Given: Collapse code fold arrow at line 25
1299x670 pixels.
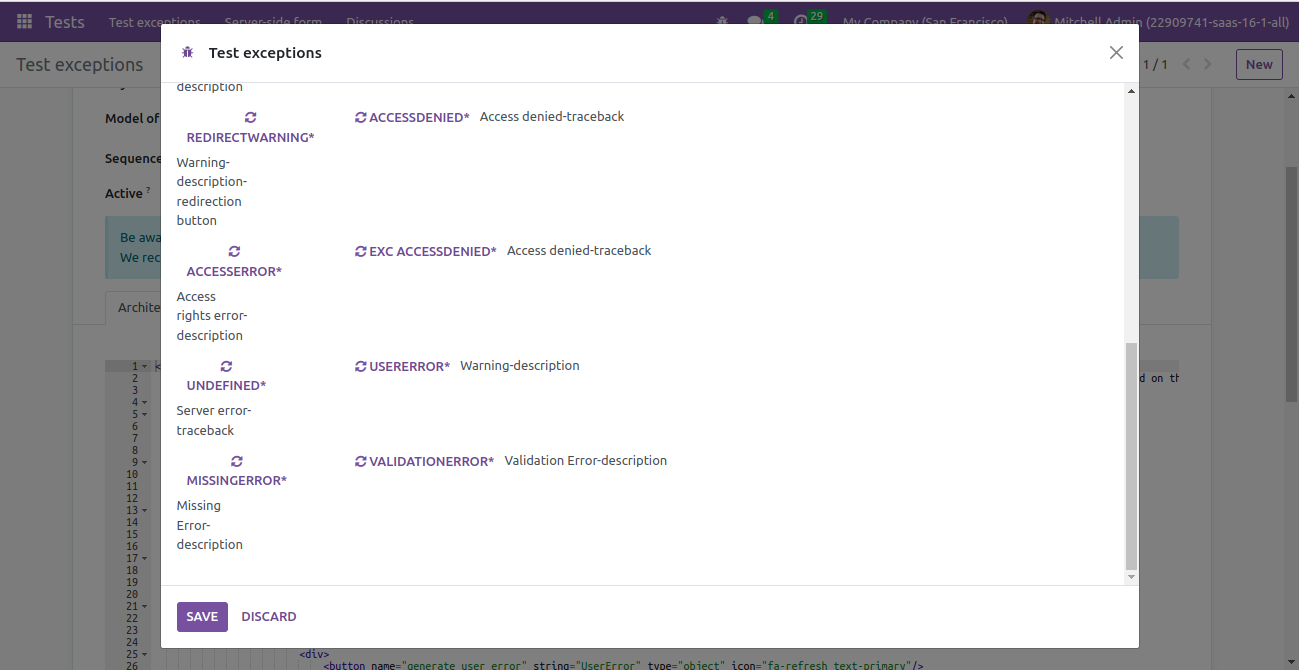Looking at the screenshot, I should pos(145,654).
